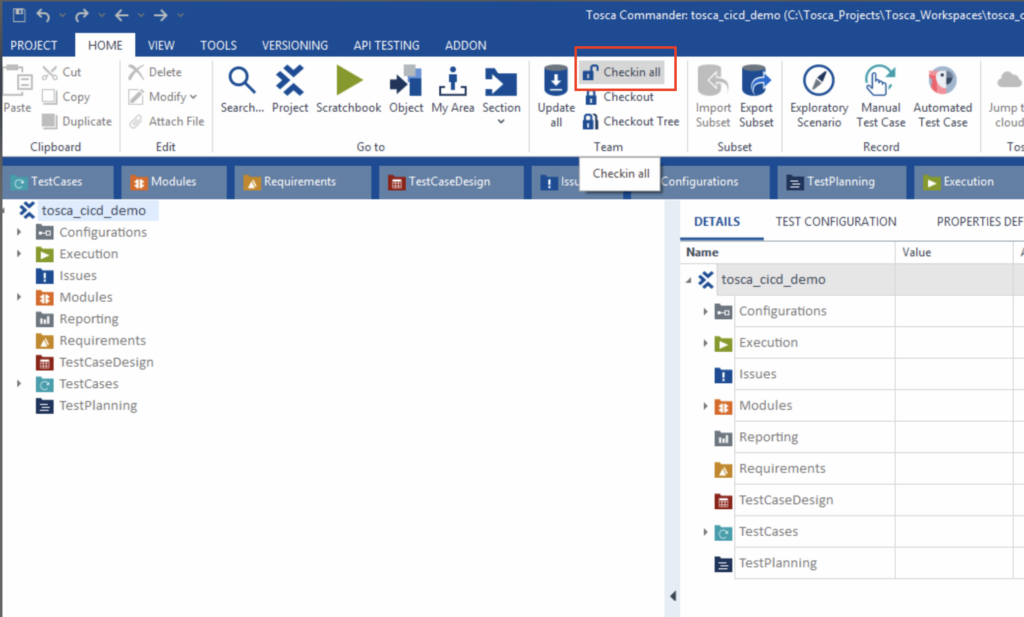
Task: Open the Undo history dropdown arrow
Action: tap(63, 14)
